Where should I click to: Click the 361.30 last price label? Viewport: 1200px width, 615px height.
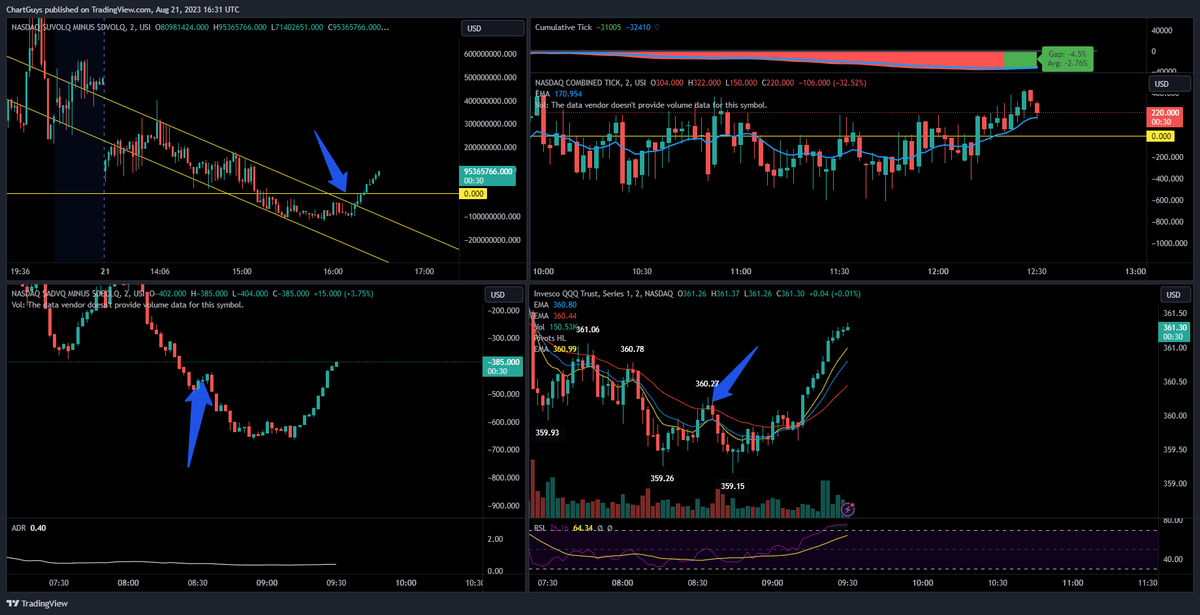[1174, 331]
